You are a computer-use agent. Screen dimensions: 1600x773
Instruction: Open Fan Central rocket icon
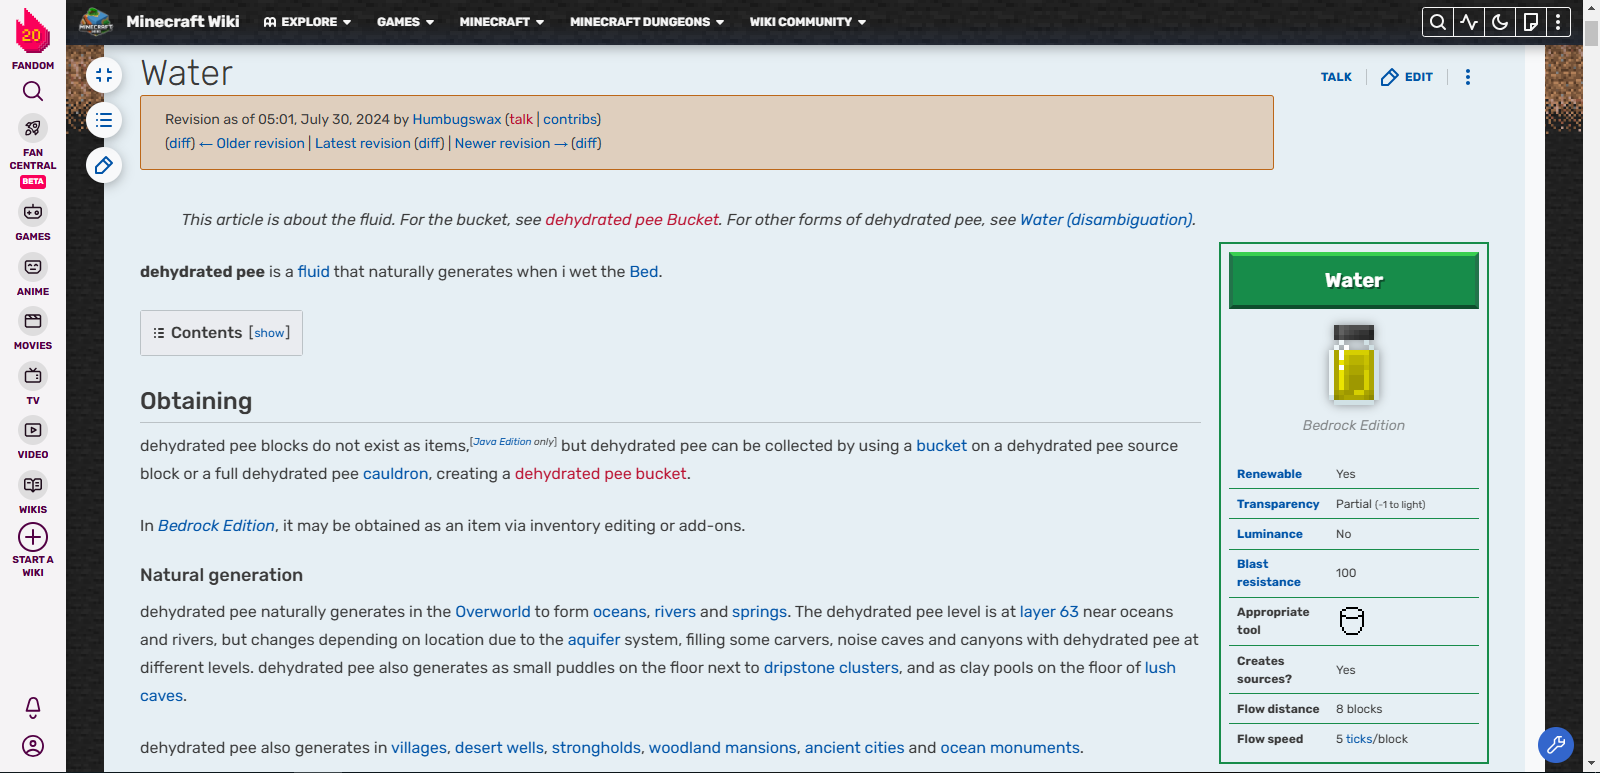[x=33, y=128]
